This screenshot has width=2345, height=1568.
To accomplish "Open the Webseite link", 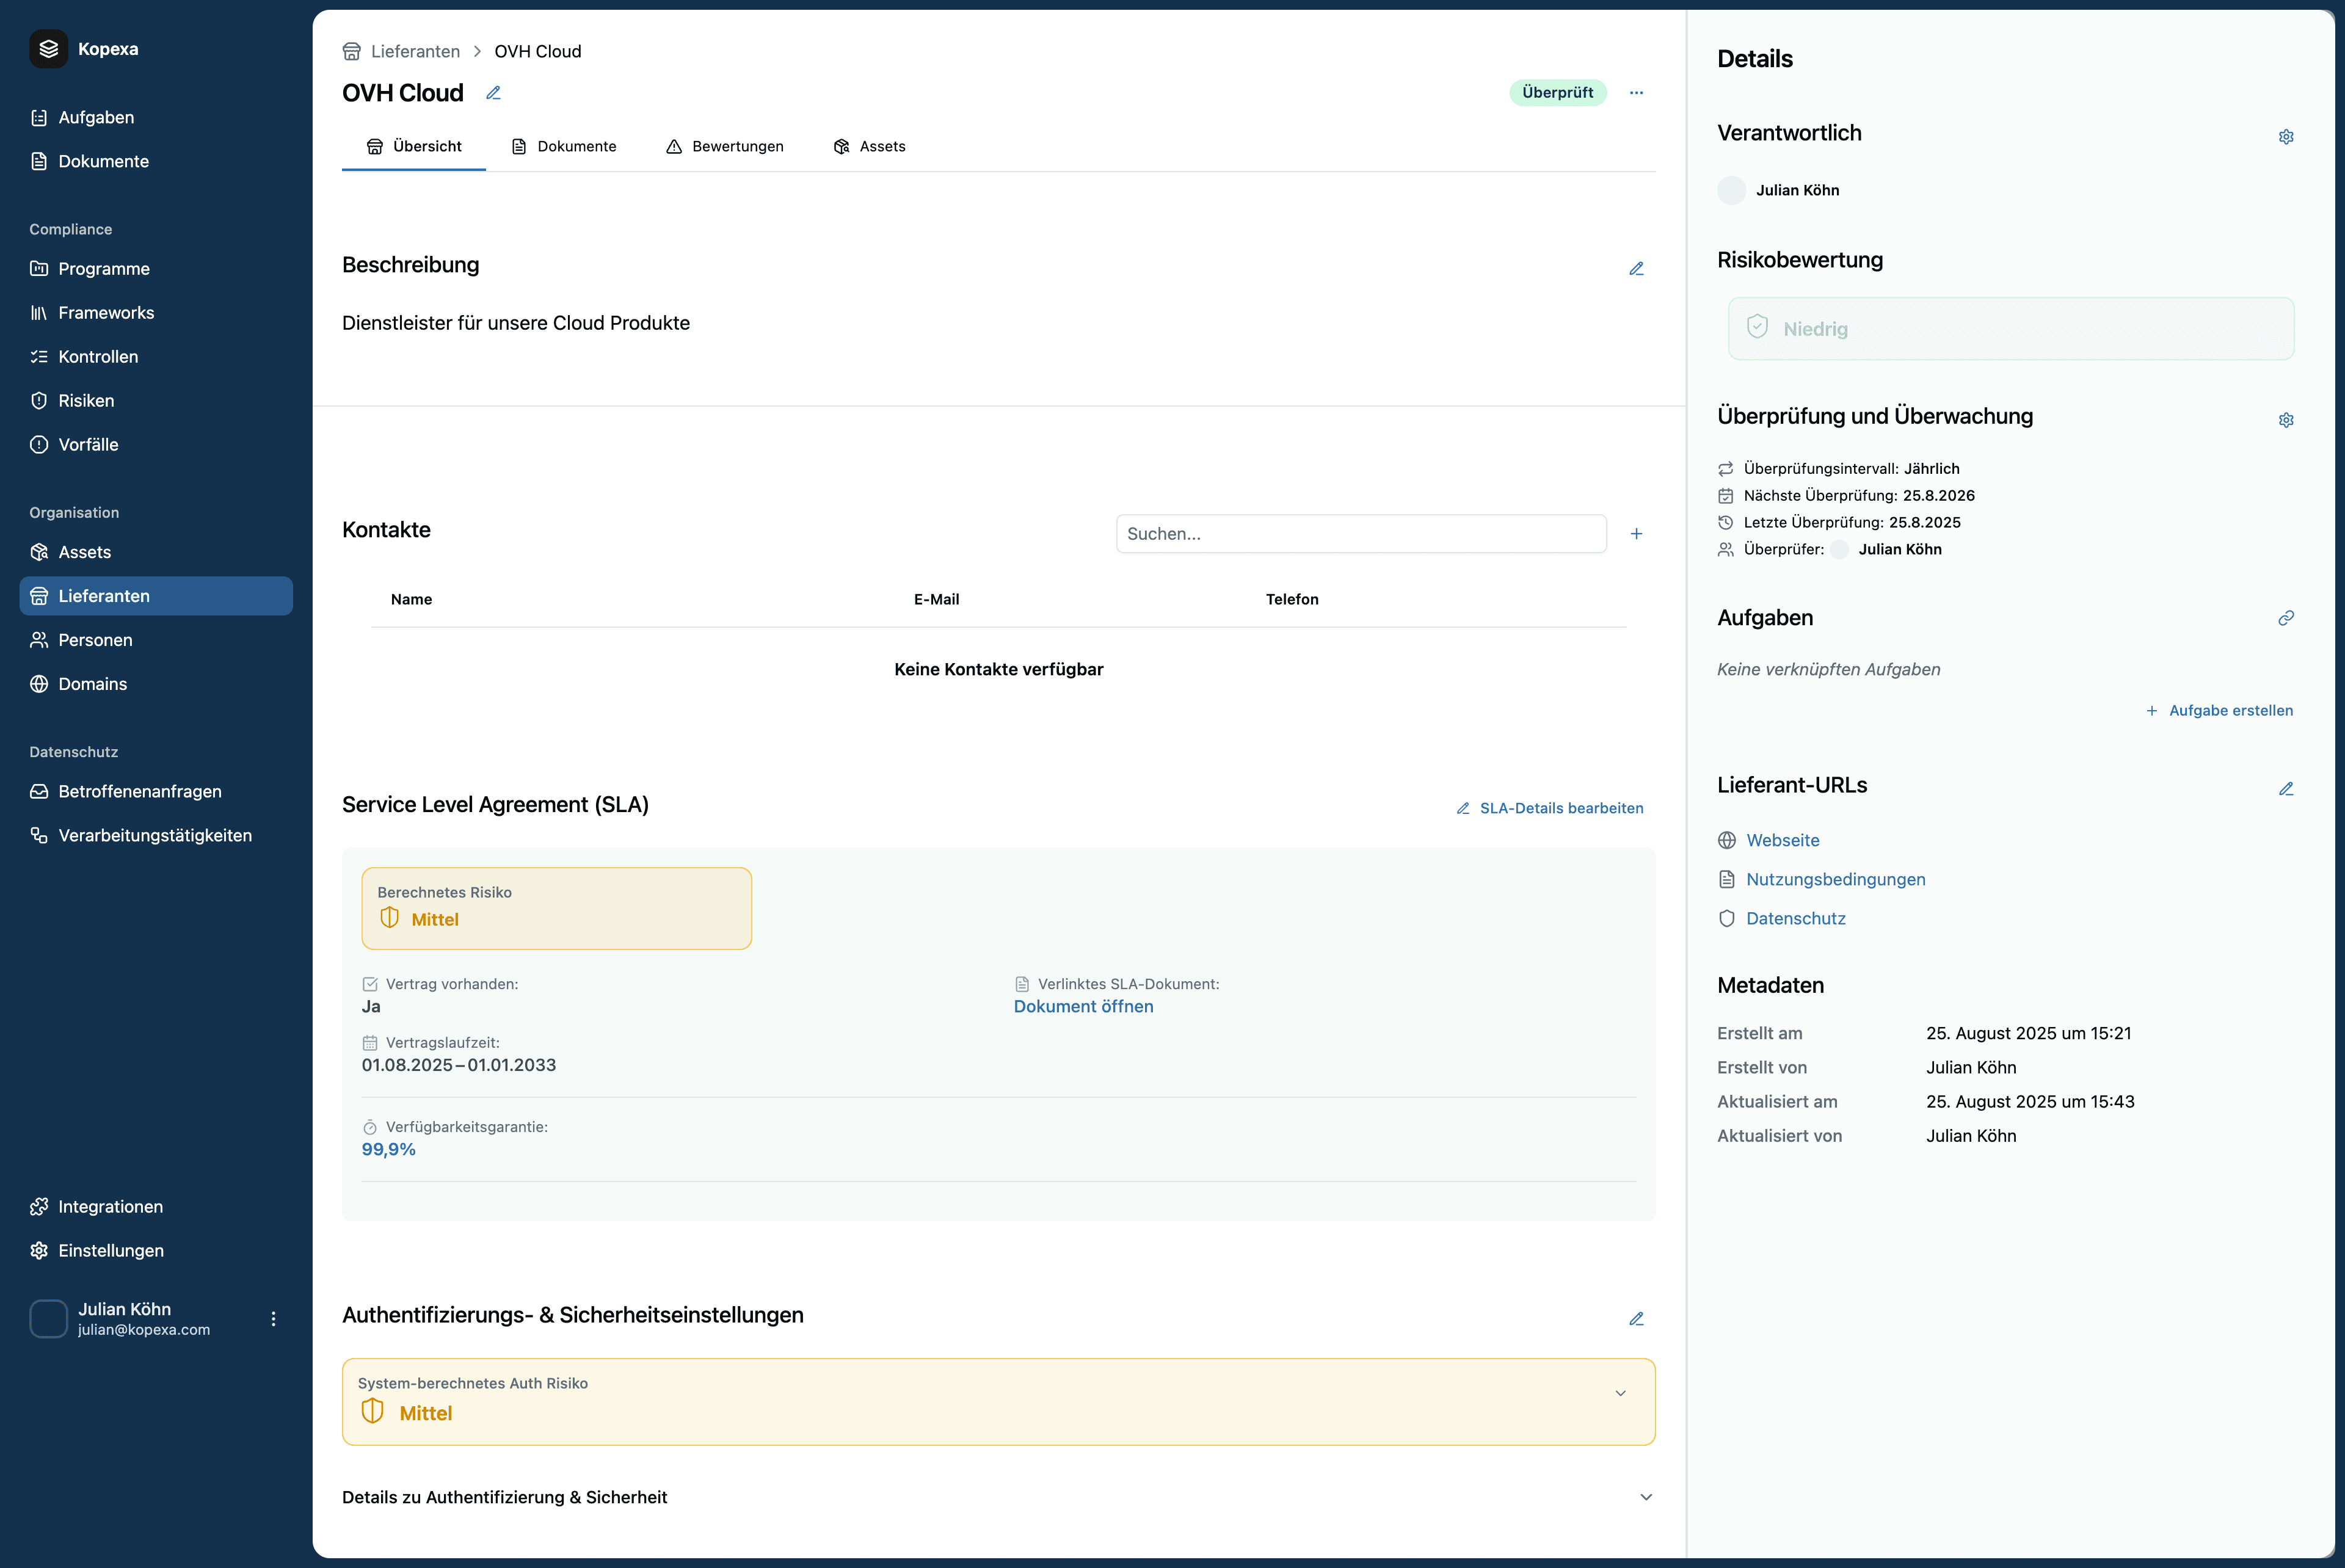I will pos(1782,841).
